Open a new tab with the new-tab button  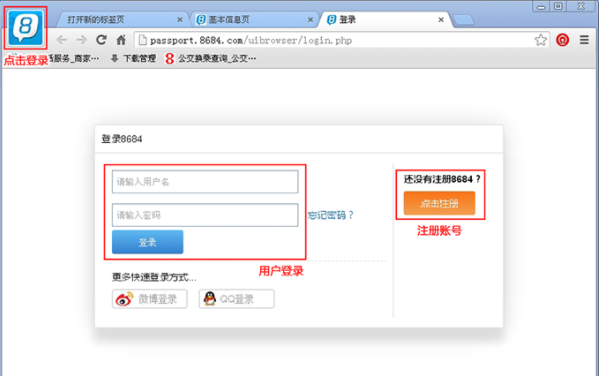coord(464,20)
